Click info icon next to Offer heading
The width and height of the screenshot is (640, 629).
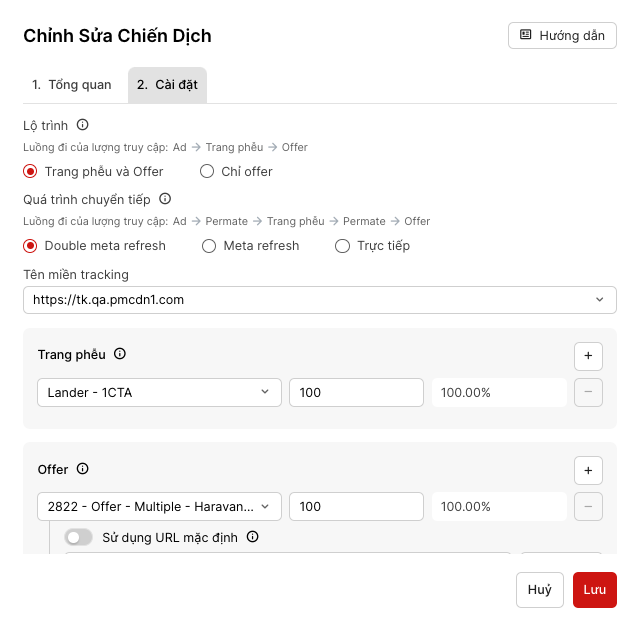coord(83,468)
